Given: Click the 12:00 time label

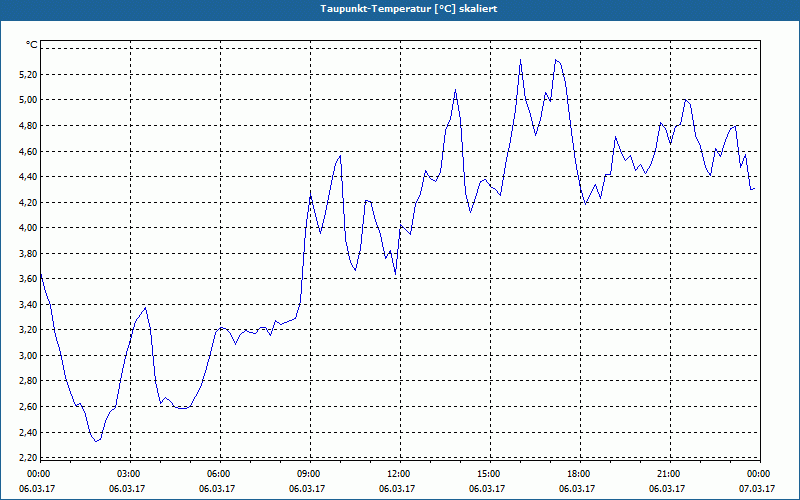Looking at the screenshot, I should 400,474.
